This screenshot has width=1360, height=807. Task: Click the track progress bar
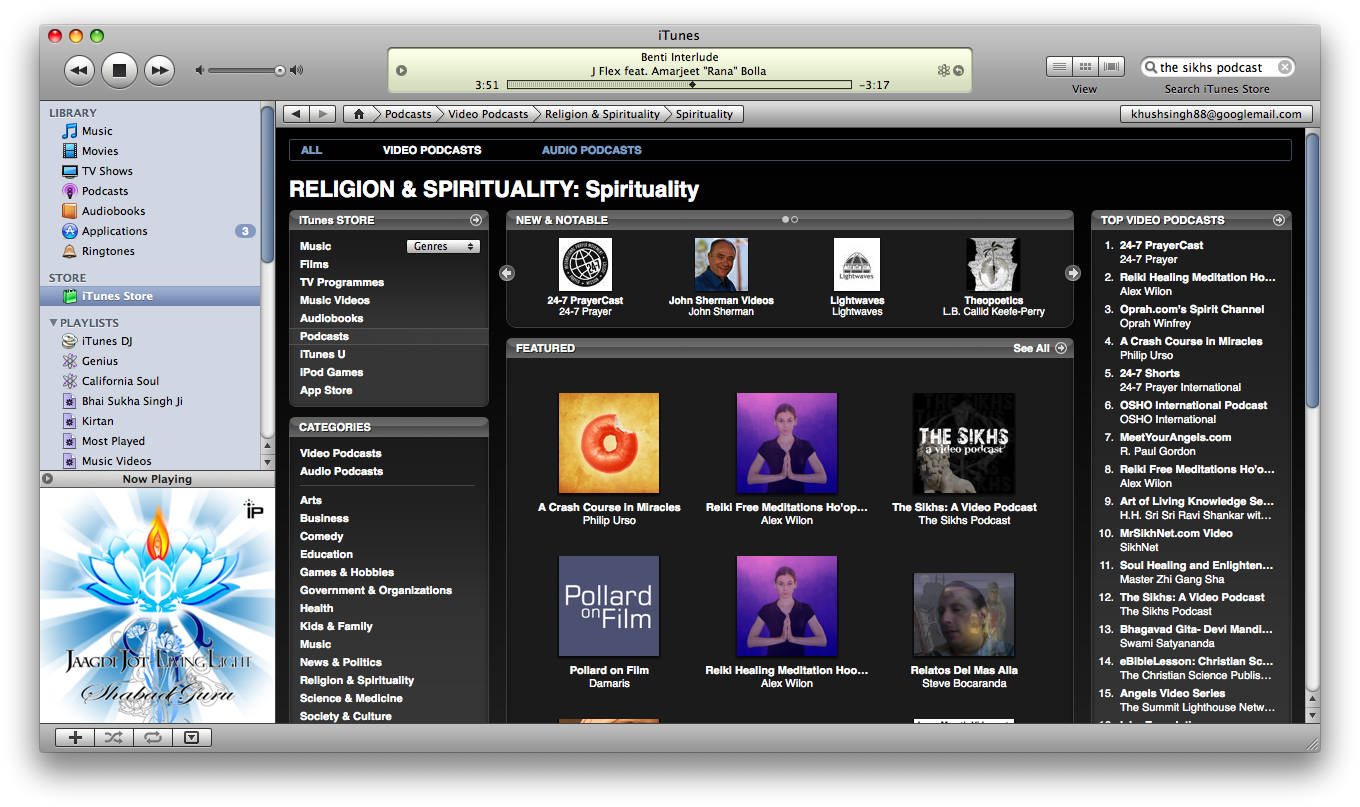[x=679, y=85]
